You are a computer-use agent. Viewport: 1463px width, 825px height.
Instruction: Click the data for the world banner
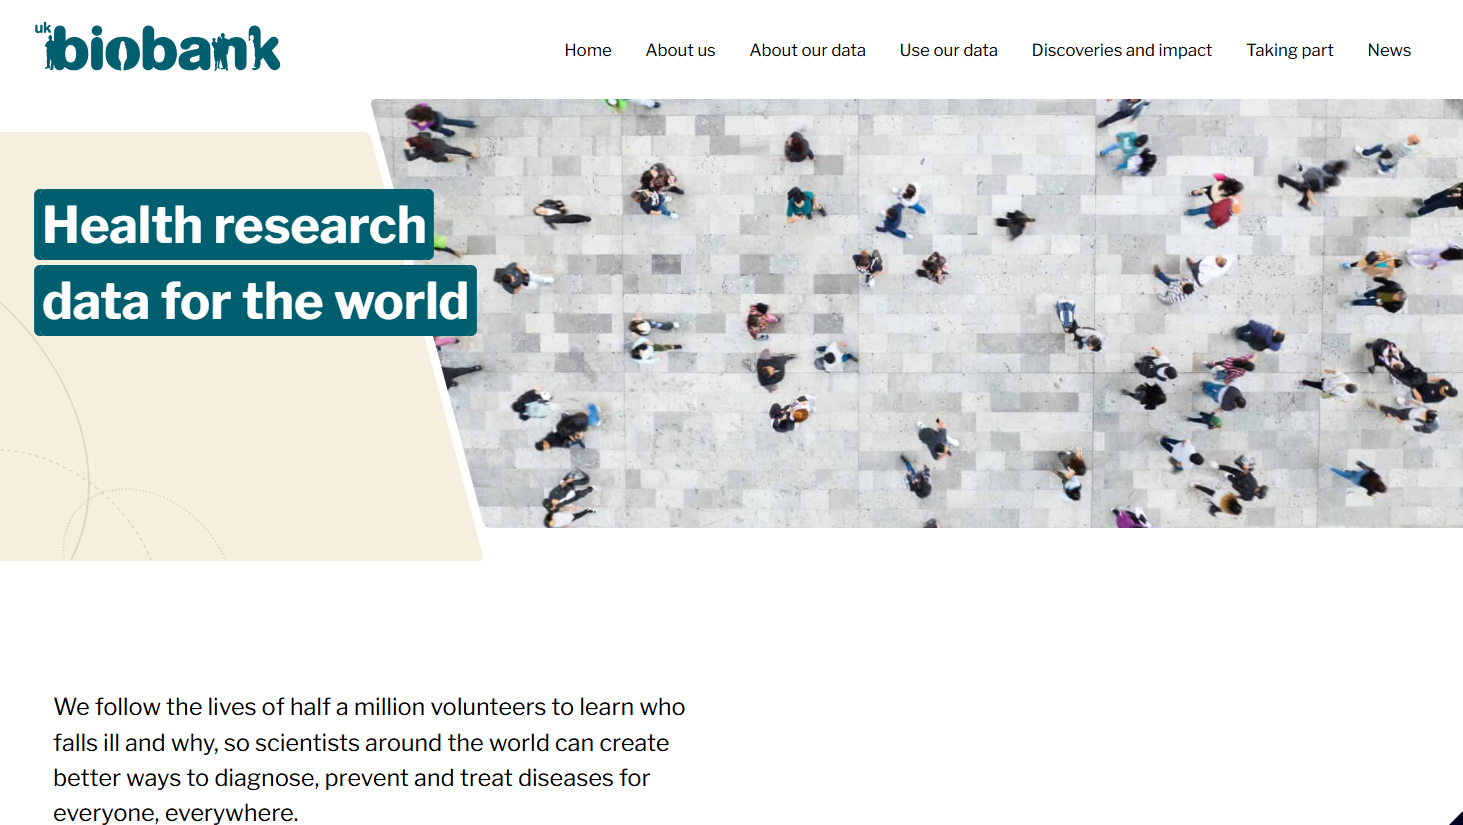click(x=255, y=301)
